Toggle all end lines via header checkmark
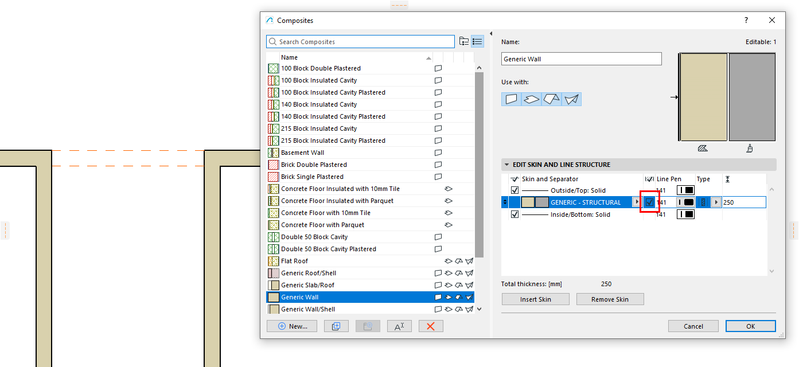The width and height of the screenshot is (799, 367). coord(649,179)
